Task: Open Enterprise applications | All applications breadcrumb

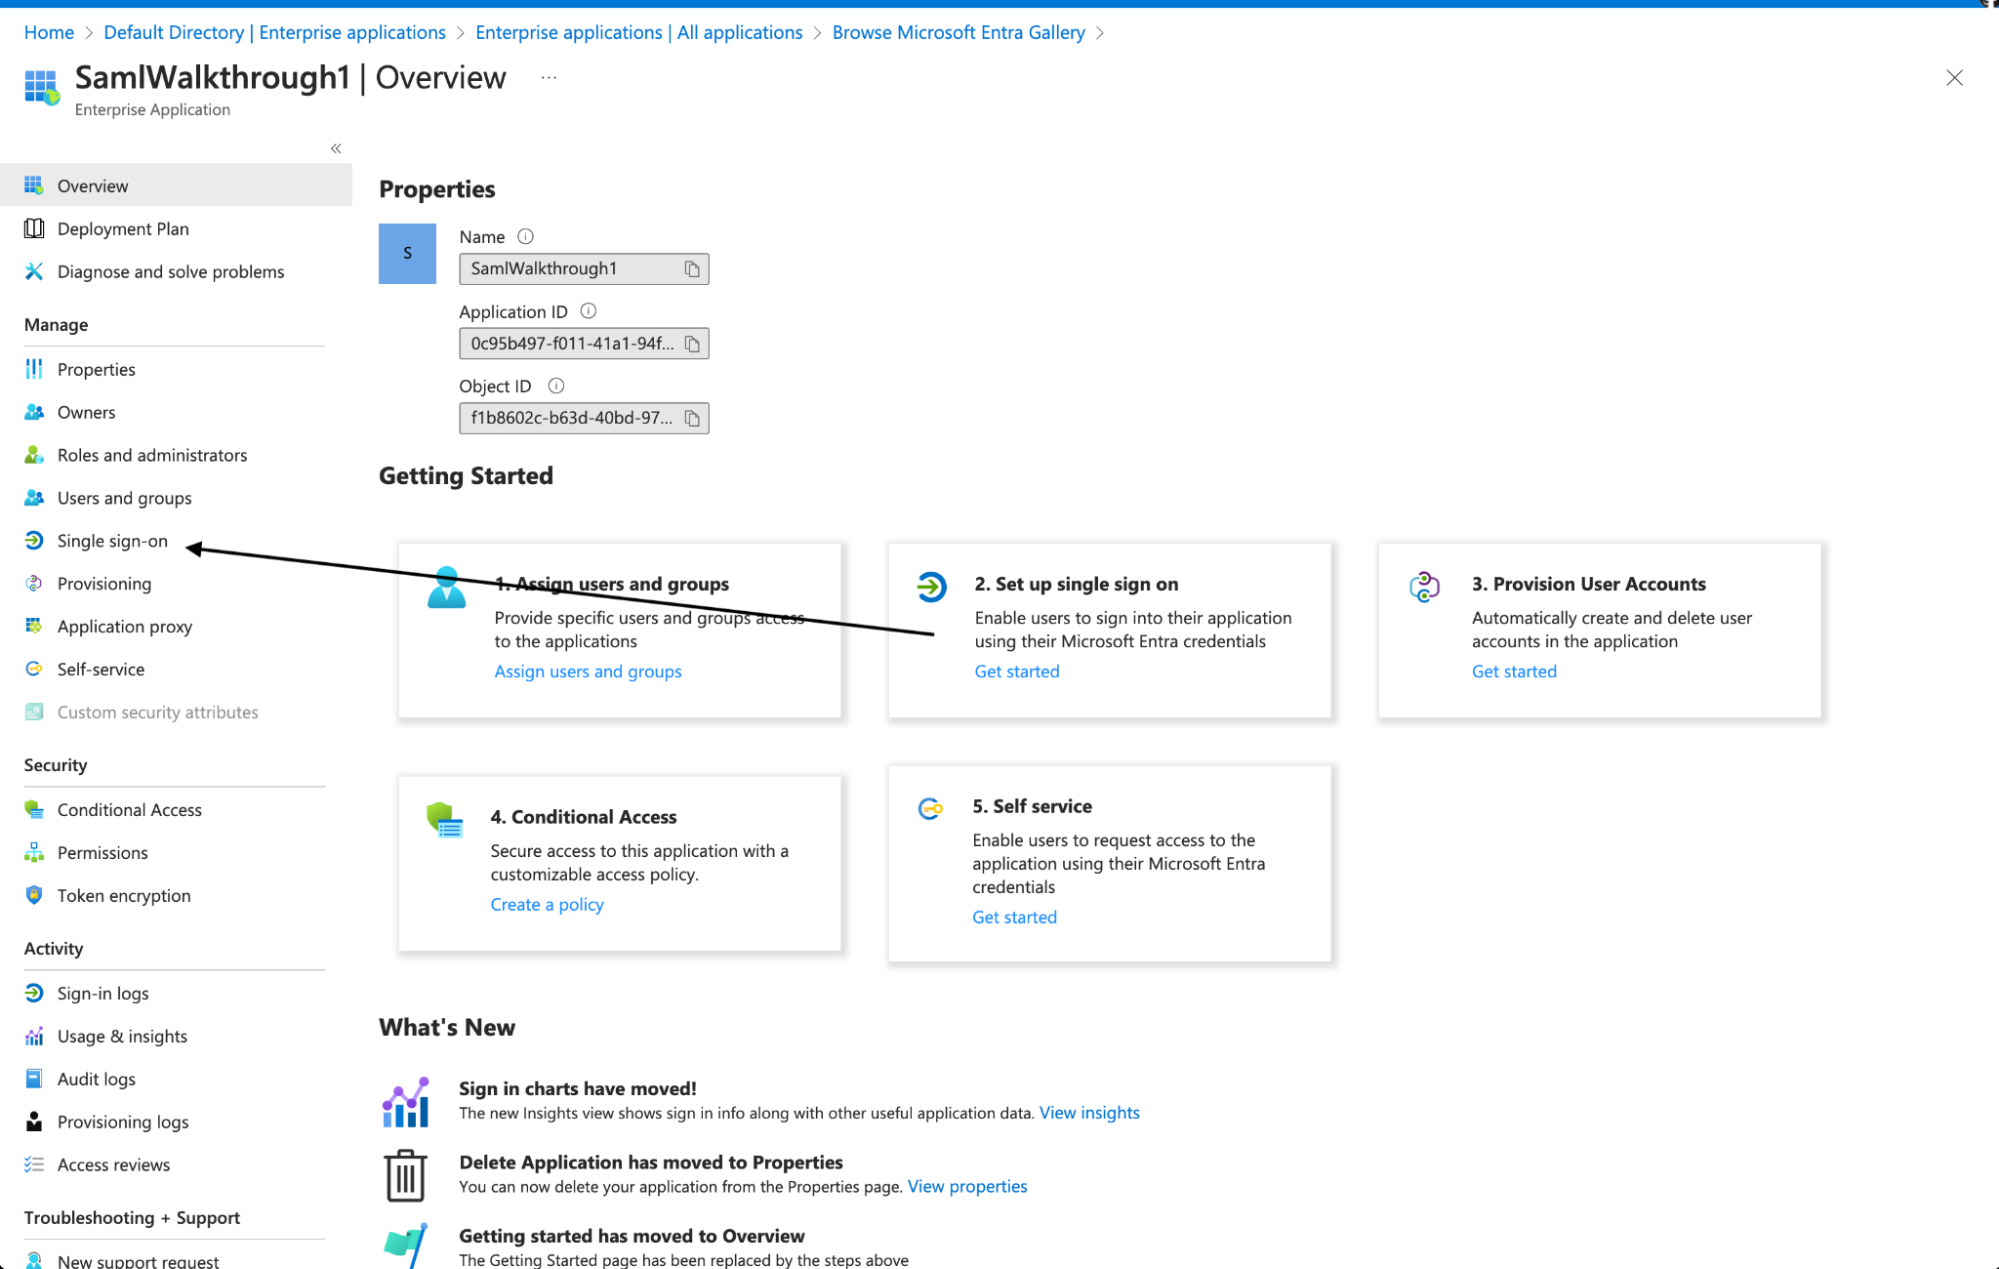Action: coord(639,32)
